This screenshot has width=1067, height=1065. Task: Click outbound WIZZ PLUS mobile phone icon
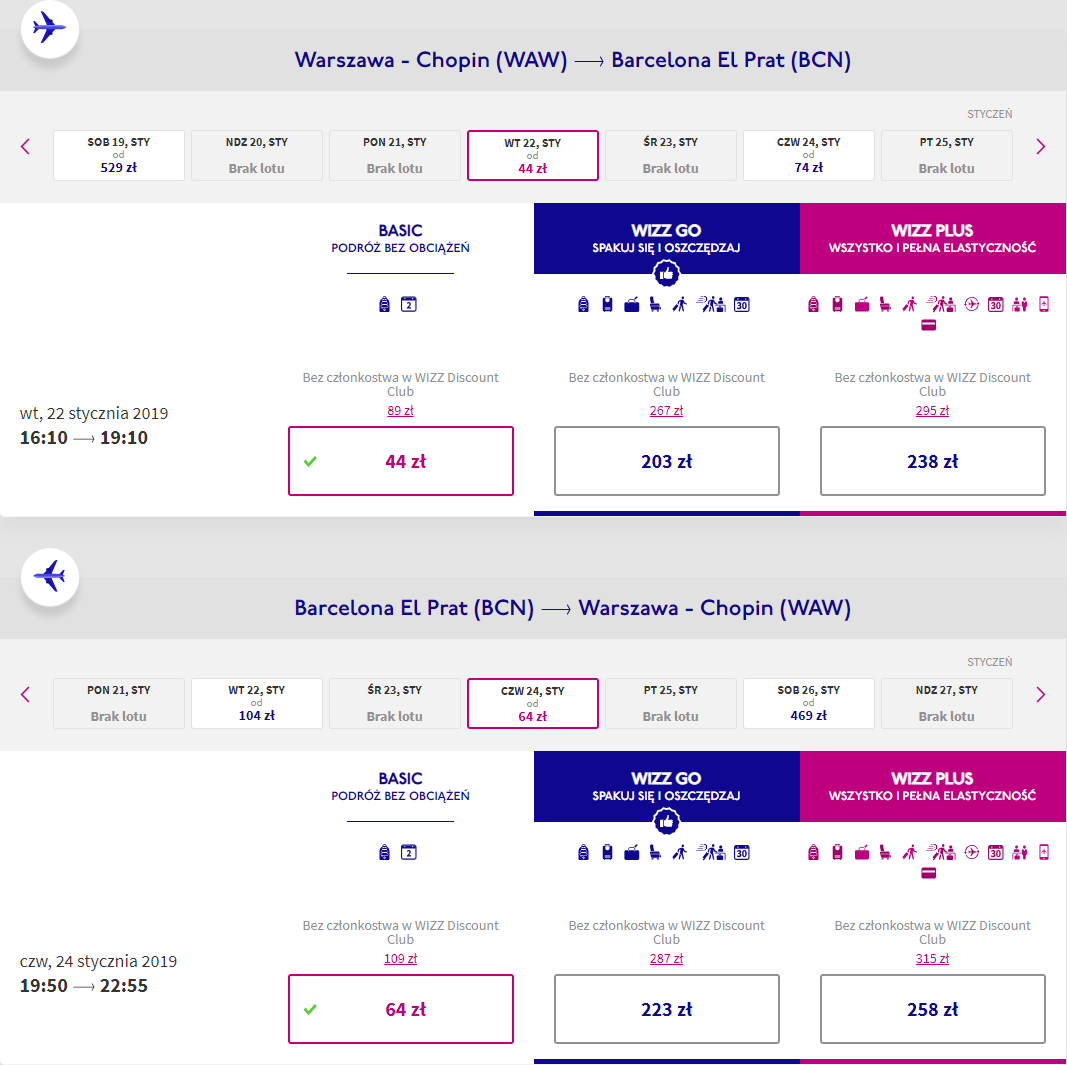[x=1044, y=304]
